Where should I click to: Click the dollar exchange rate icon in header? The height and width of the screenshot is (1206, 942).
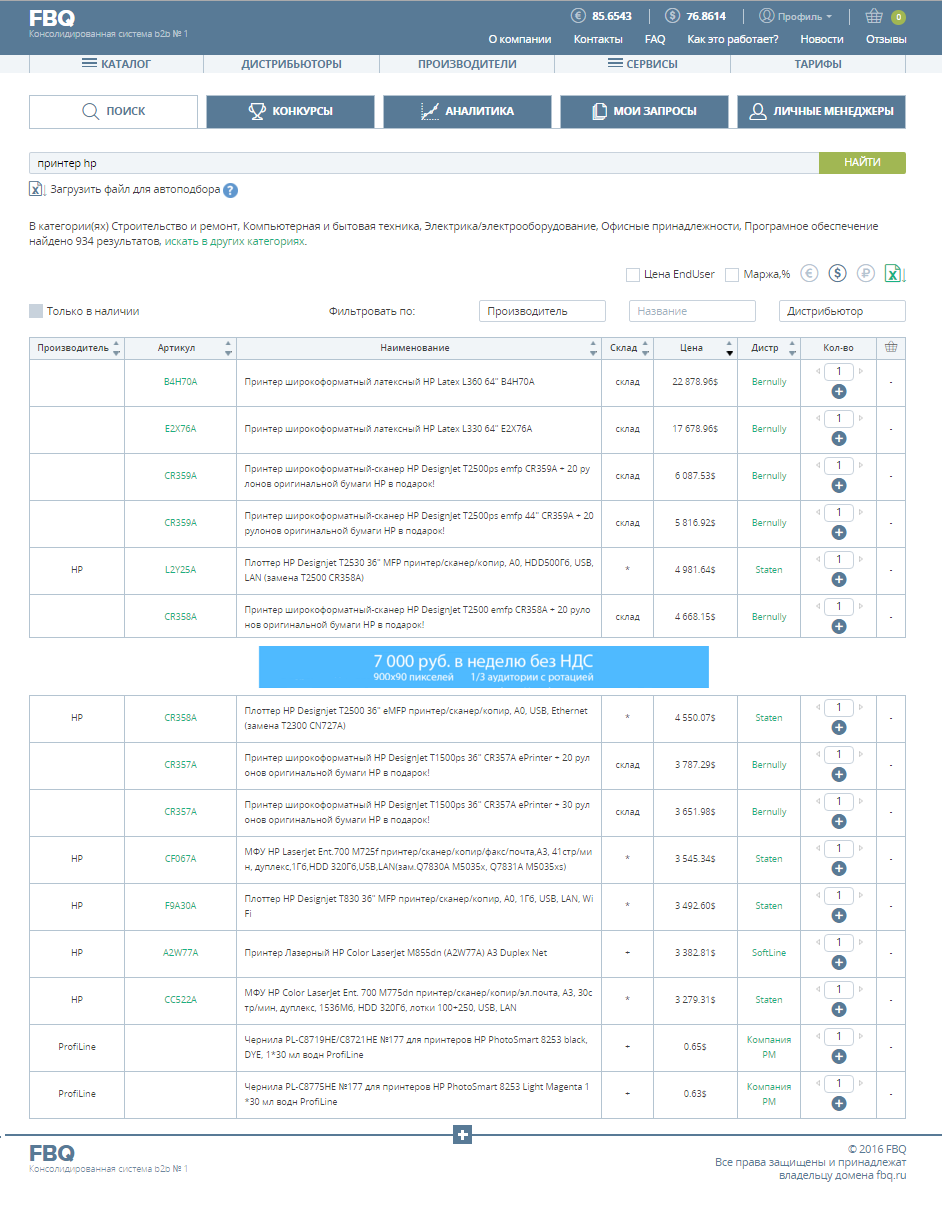click(672, 16)
